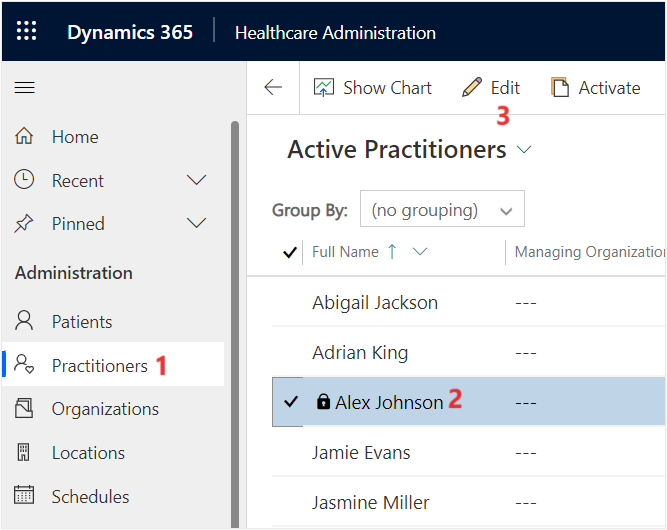Click the Activate command icon
Screen dimensions: 667x530
(x=561, y=88)
